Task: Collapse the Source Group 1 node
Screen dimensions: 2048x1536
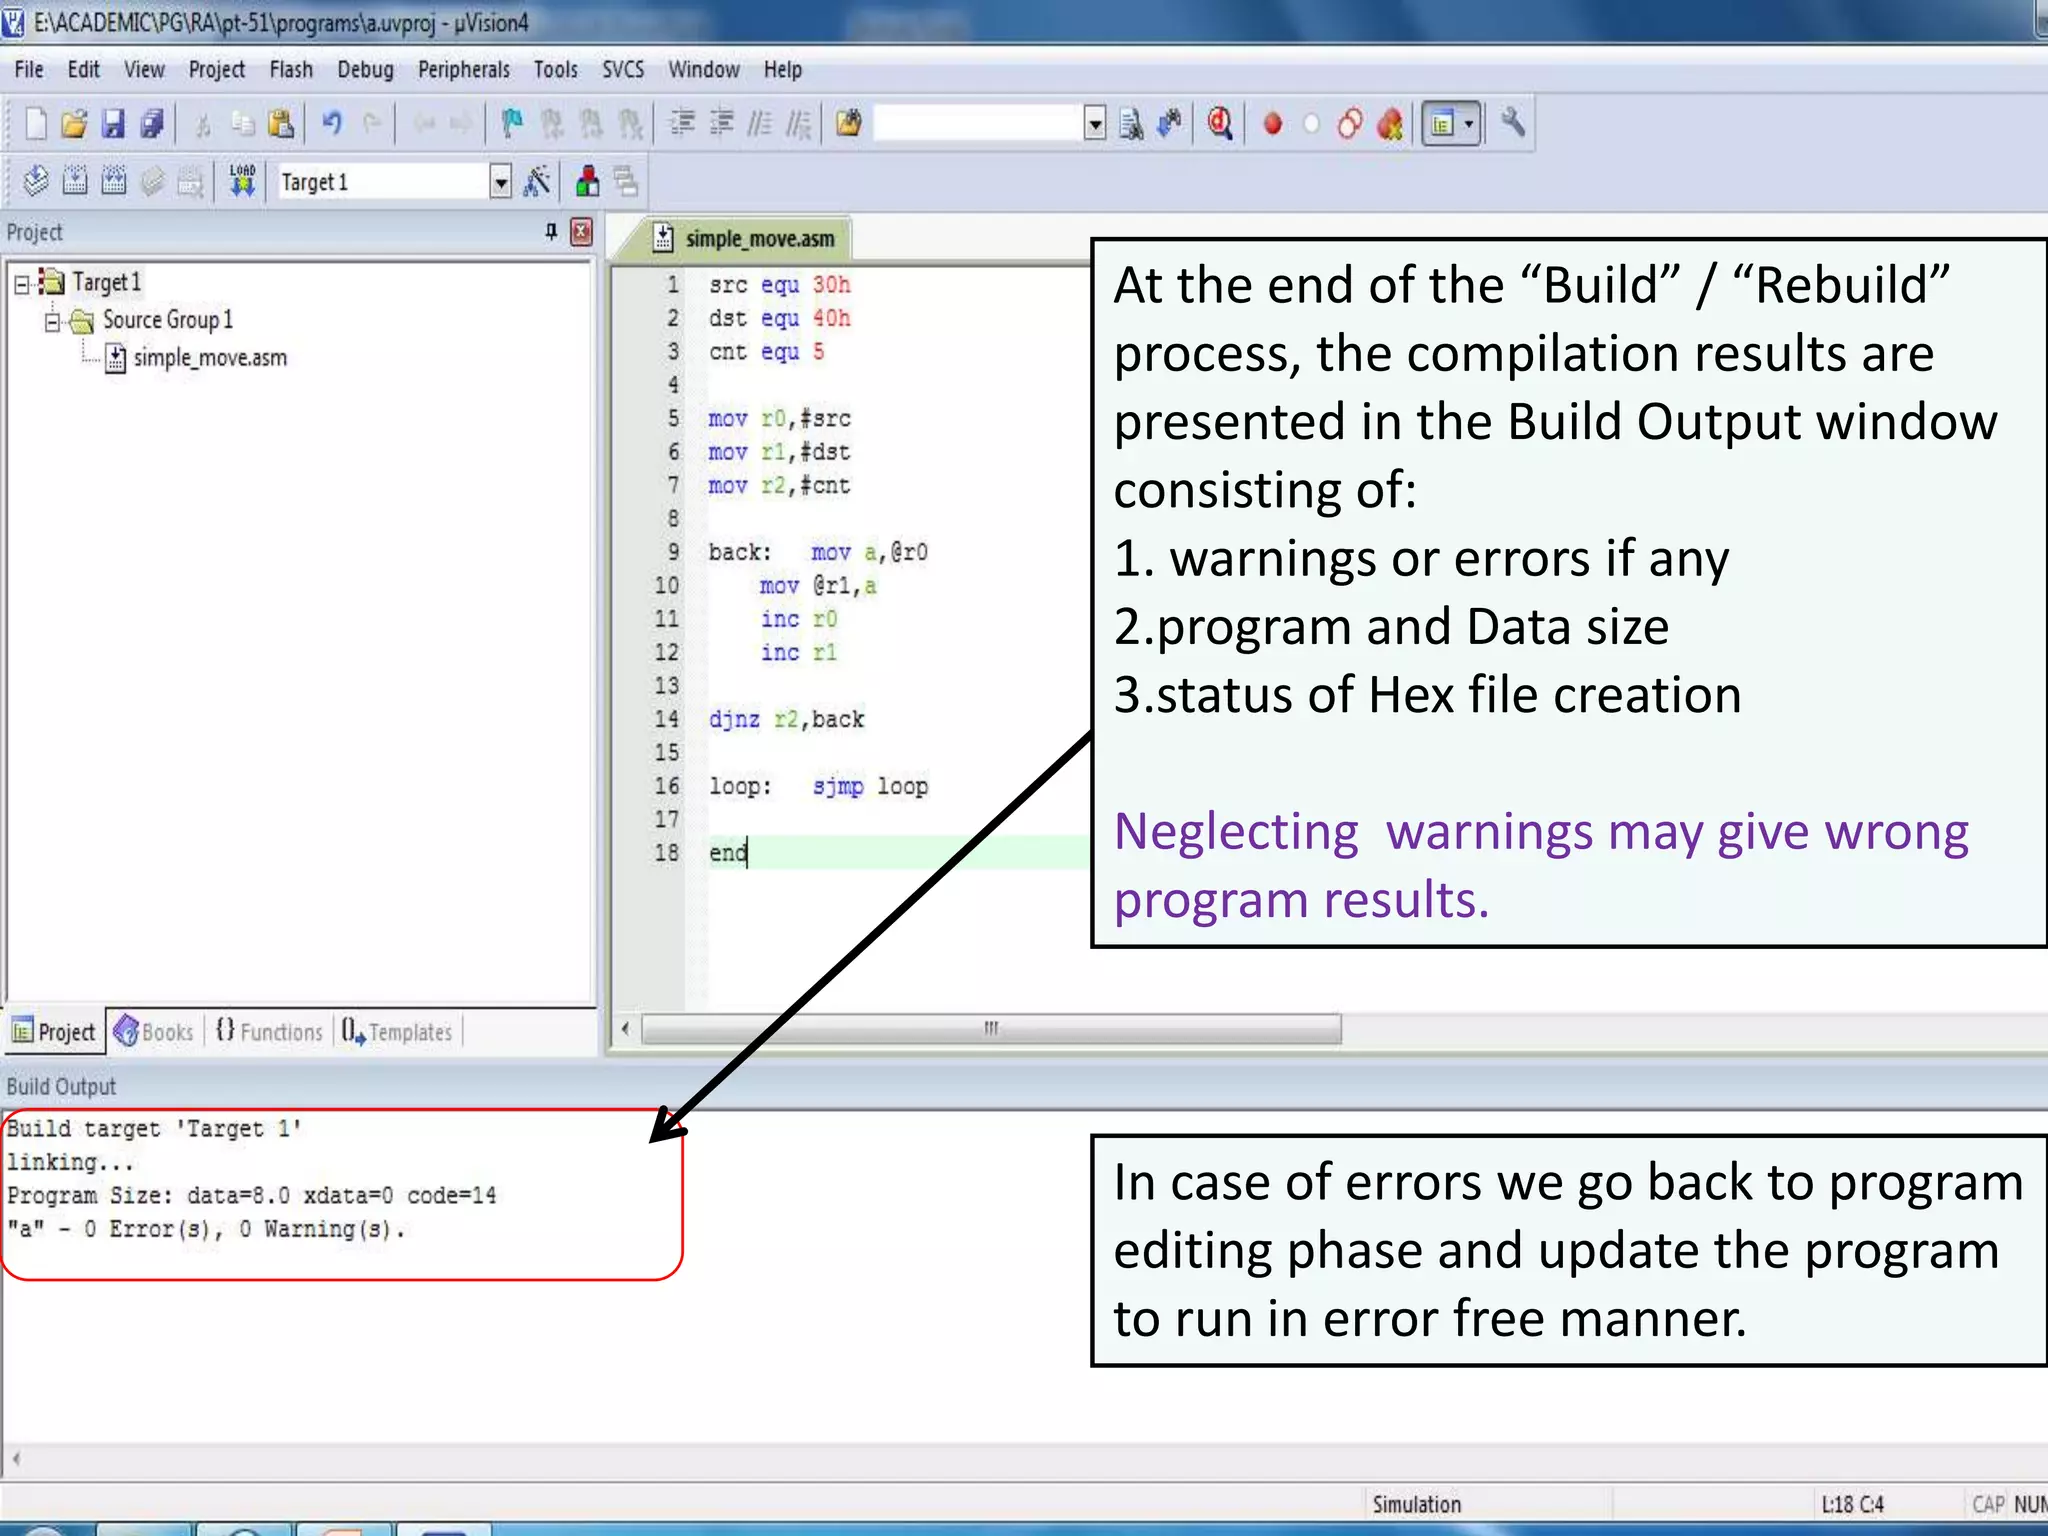Action: [x=52, y=321]
